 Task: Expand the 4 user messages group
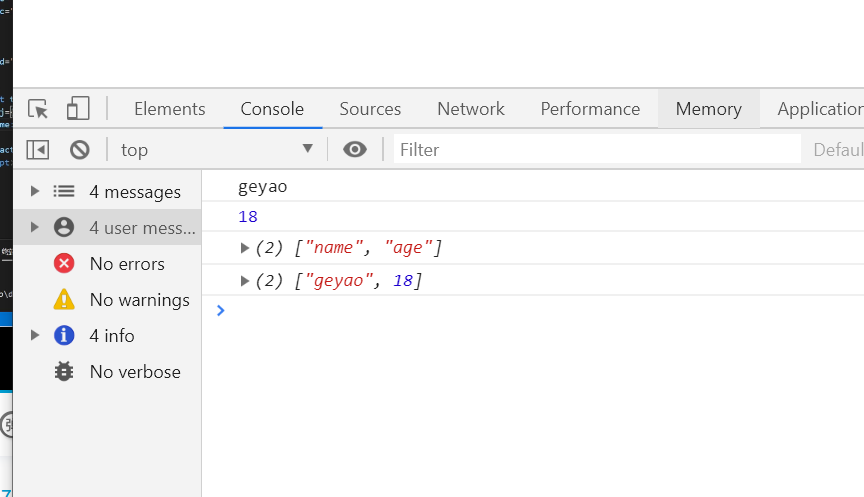[35, 228]
